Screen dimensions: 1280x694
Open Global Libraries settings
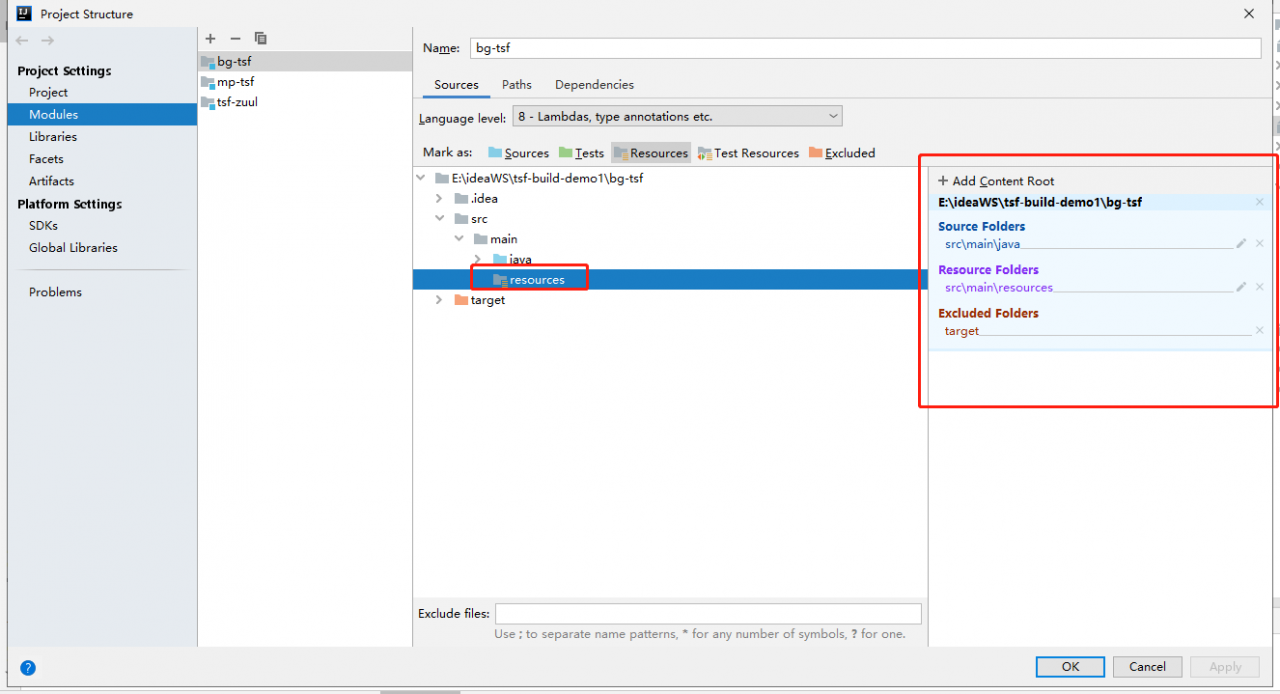click(73, 248)
